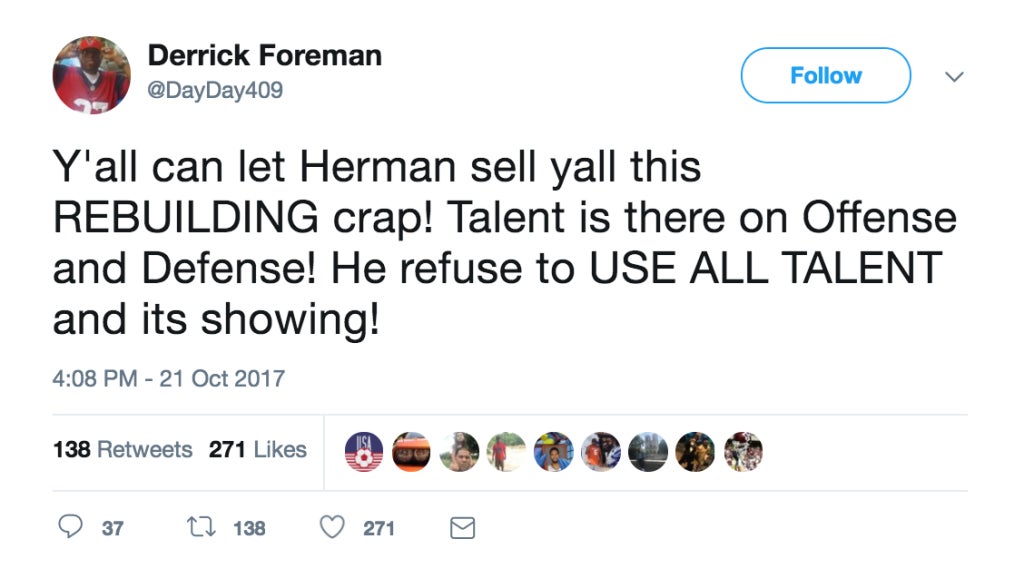Click the orange car avatar

coord(411,451)
